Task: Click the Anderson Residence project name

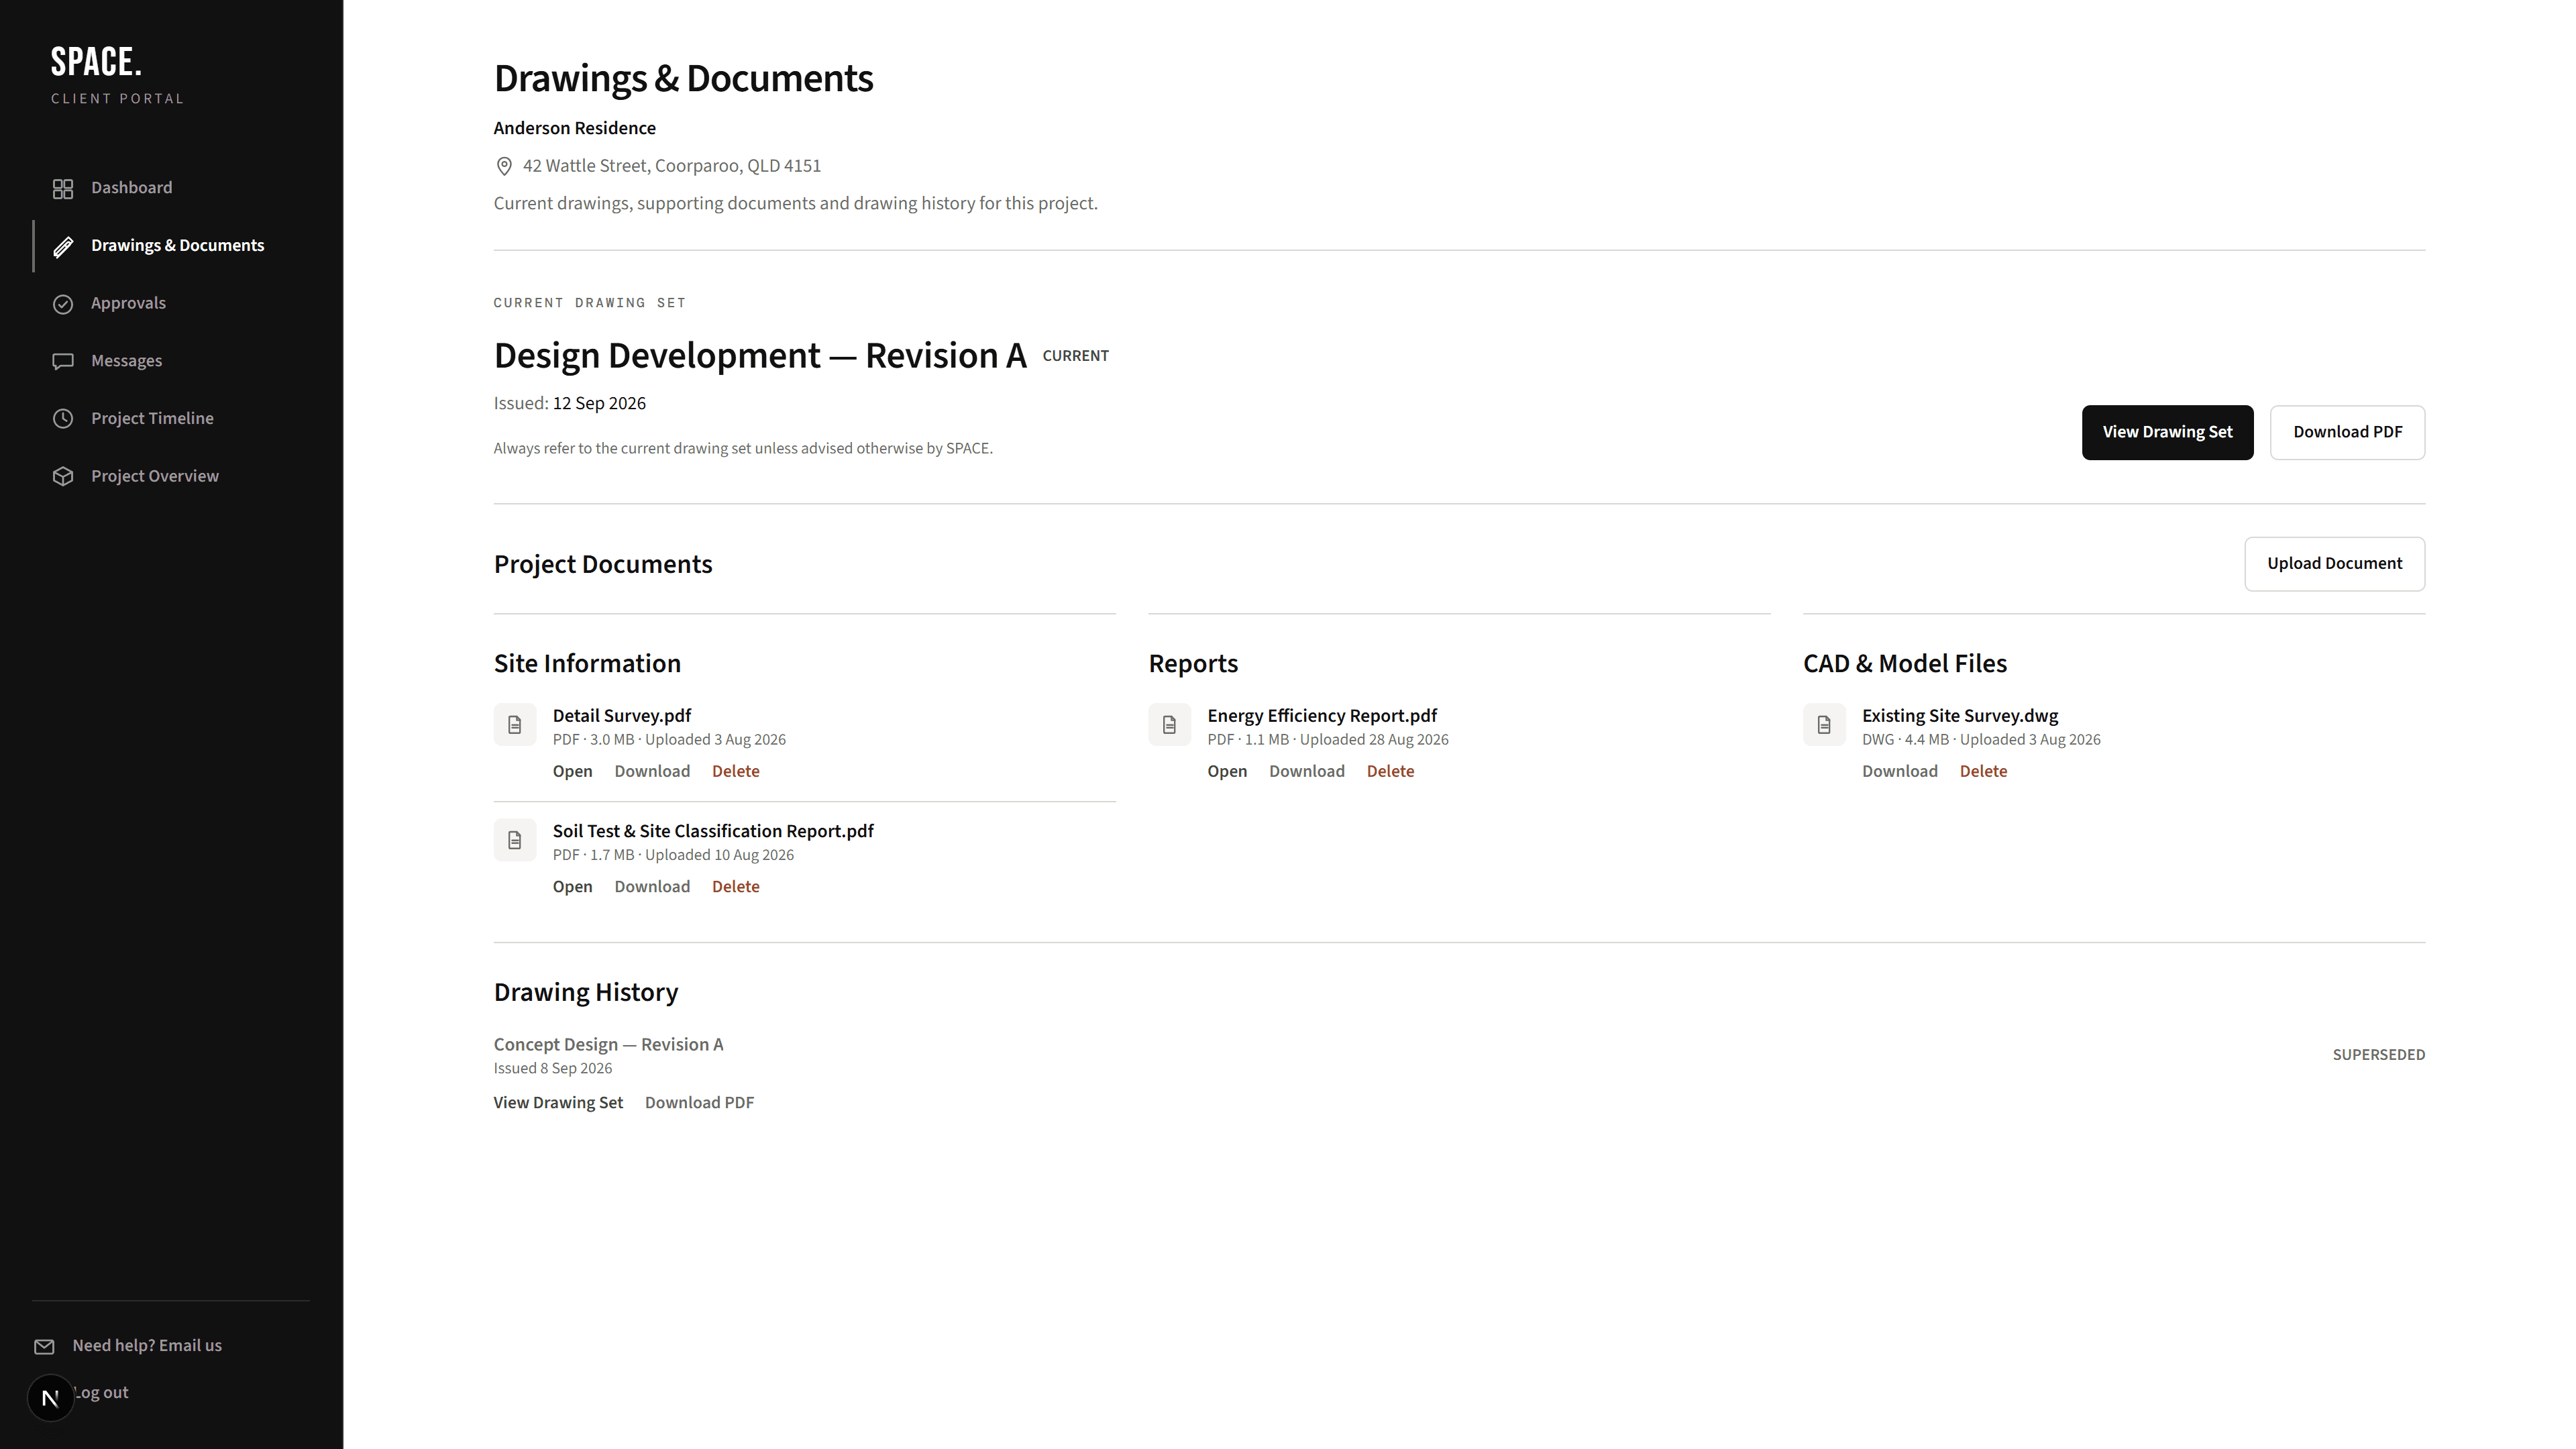Action: click(x=575, y=128)
